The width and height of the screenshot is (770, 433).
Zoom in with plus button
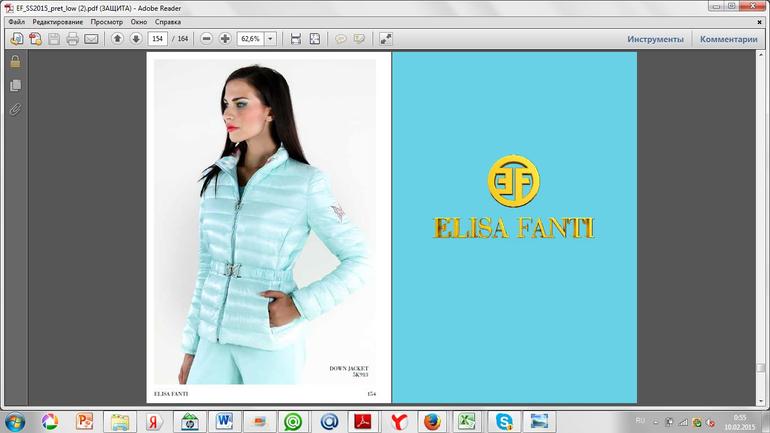tap(225, 38)
